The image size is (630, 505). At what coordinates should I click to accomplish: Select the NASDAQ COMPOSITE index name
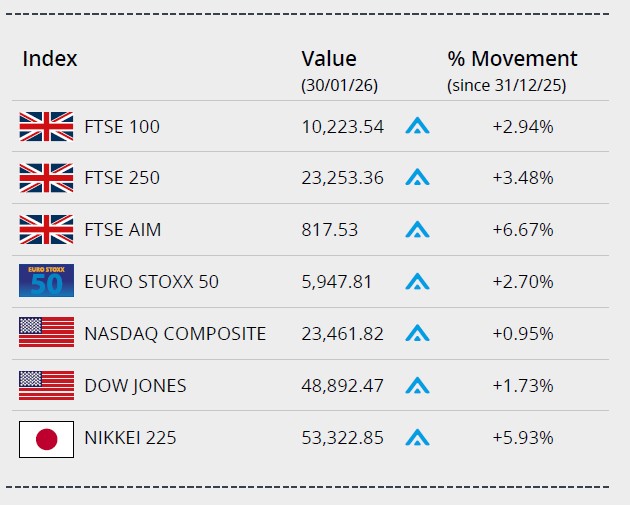click(x=175, y=334)
